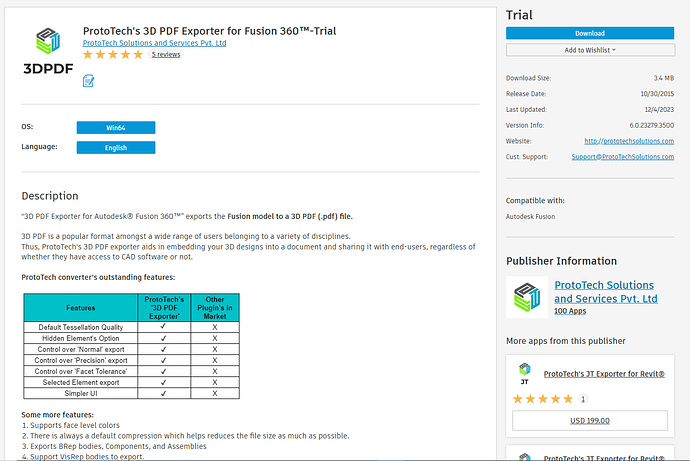Click the write review notepad icon
Viewport: 690px width, 461px height.
[x=88, y=81]
